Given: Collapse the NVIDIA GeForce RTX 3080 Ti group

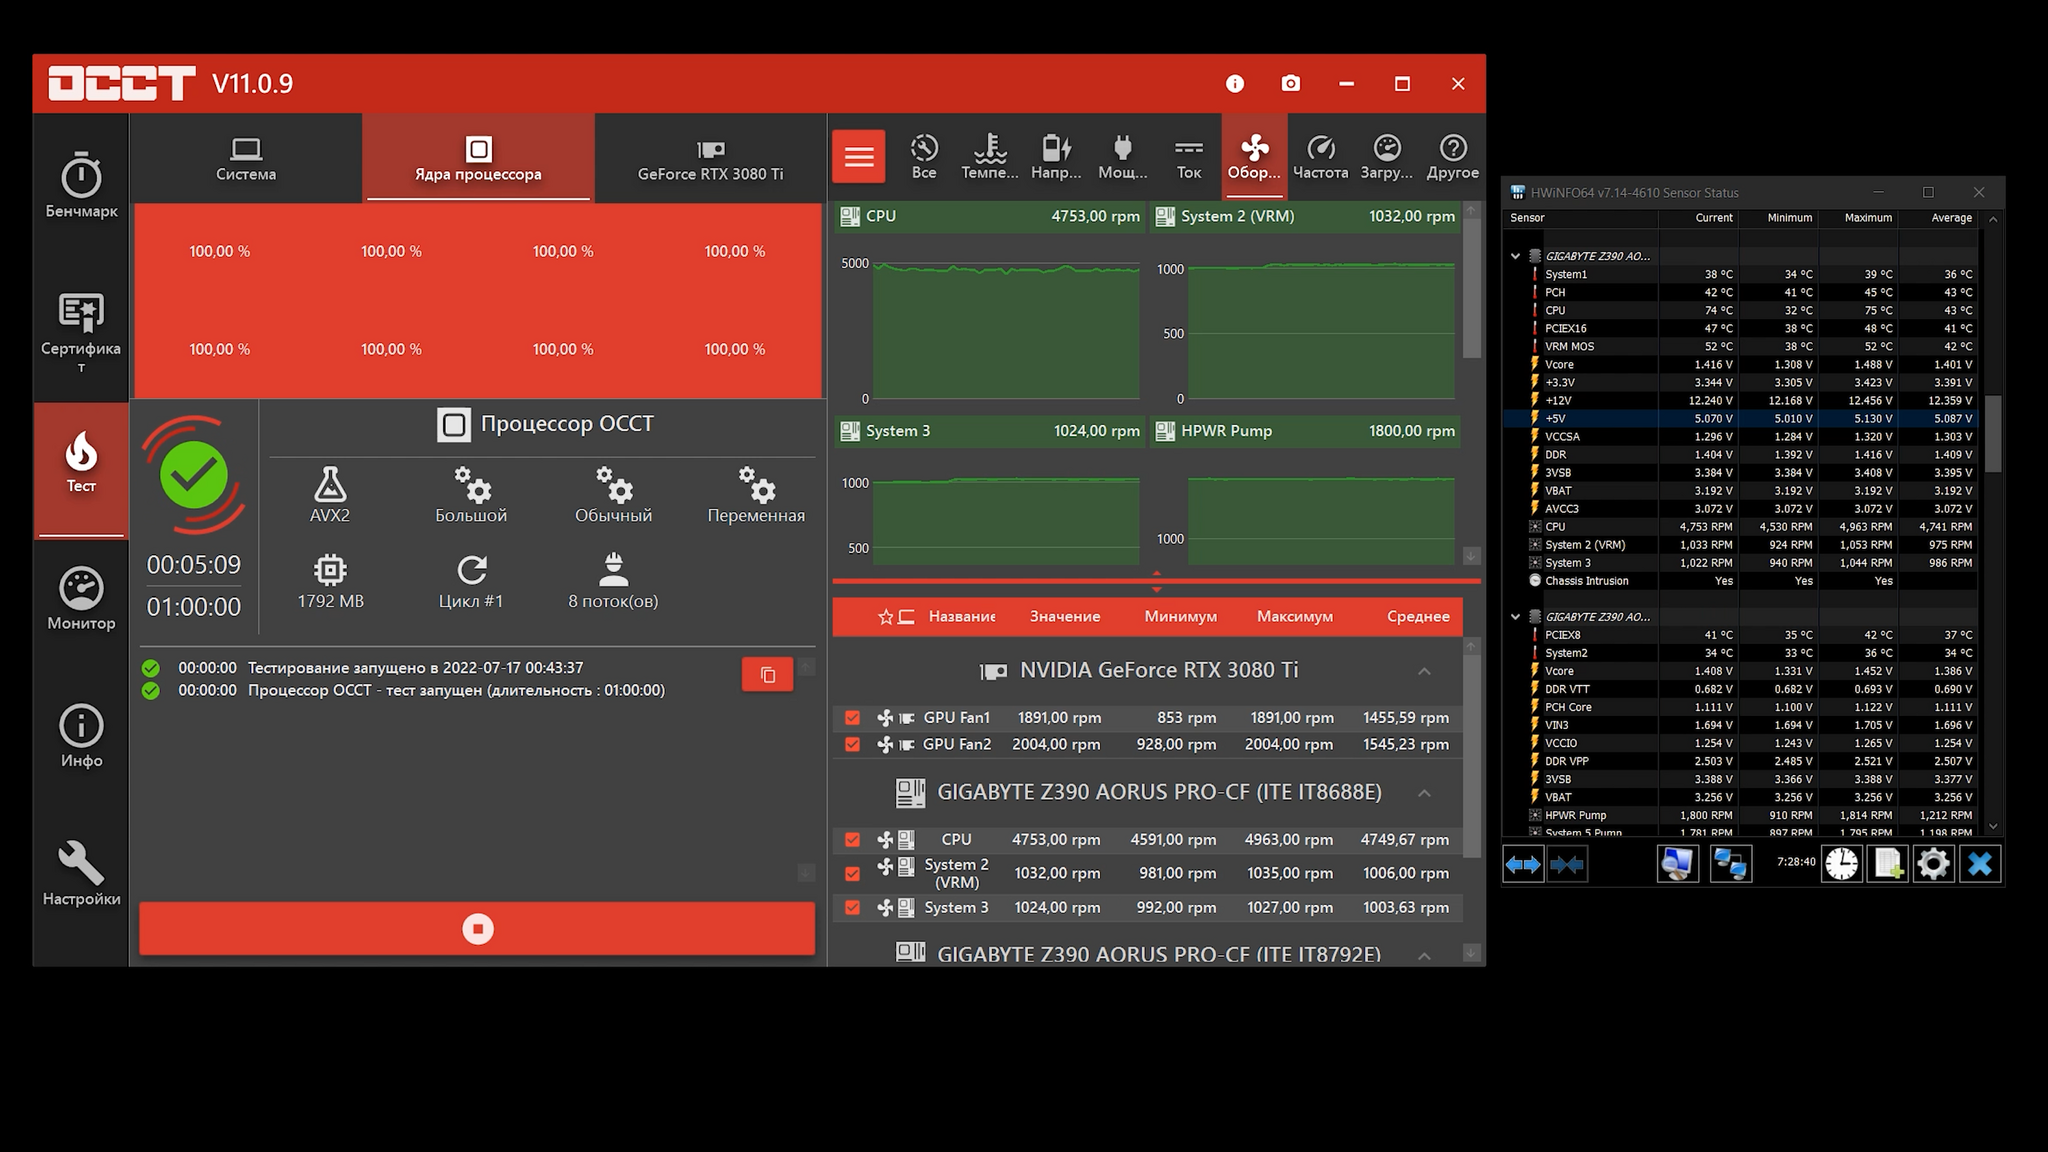Looking at the screenshot, I should [x=1424, y=671].
